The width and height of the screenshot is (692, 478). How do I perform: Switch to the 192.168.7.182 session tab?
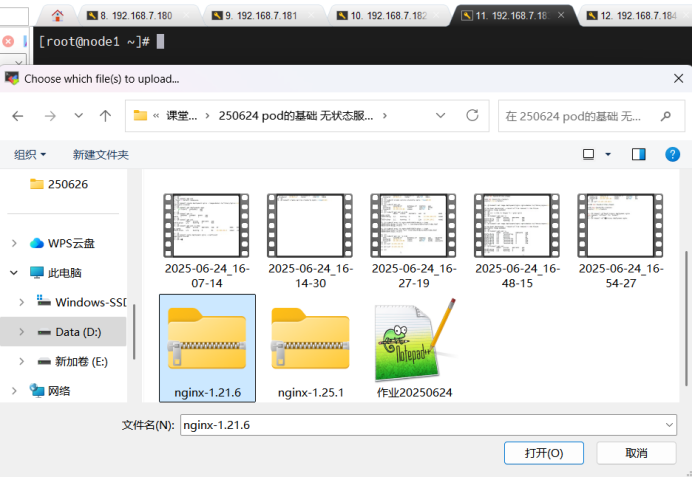pos(387,16)
